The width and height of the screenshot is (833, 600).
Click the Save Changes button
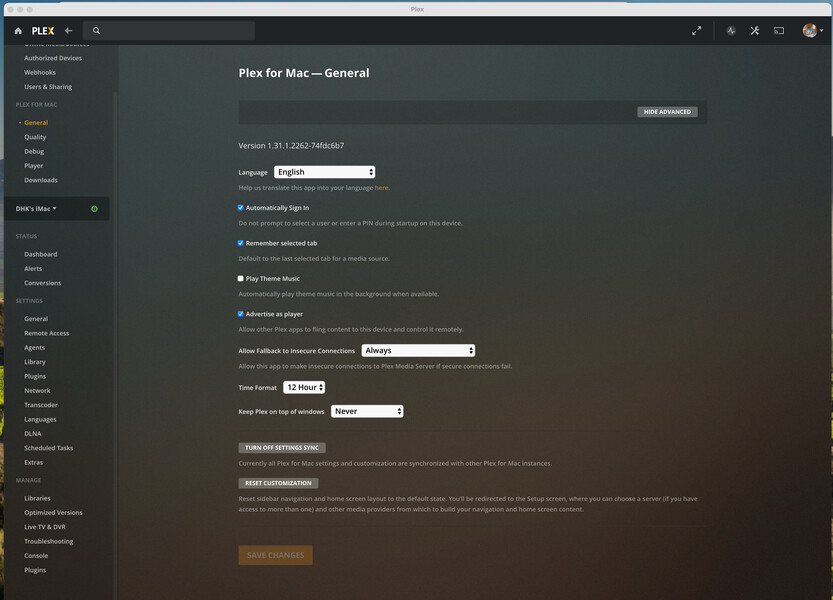[x=276, y=555]
